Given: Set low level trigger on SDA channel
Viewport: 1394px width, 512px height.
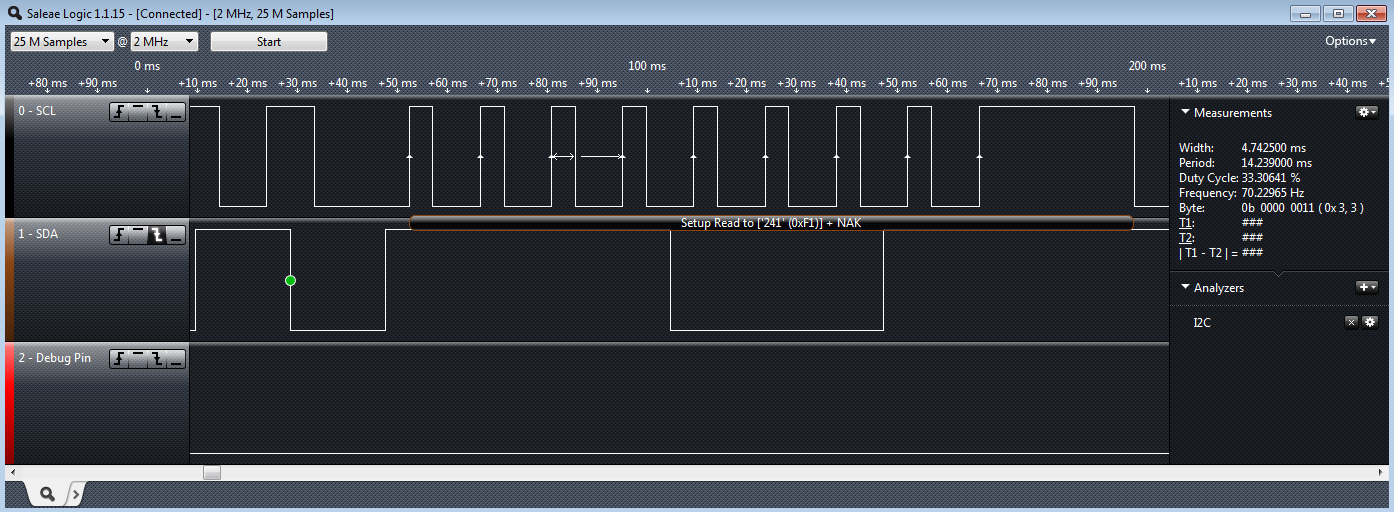Looking at the screenshot, I should (x=176, y=235).
